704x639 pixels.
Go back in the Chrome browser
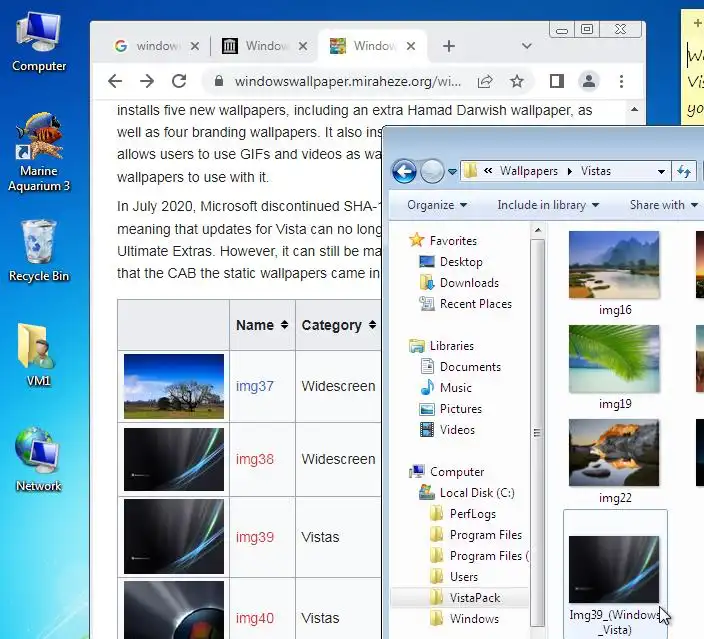point(115,81)
